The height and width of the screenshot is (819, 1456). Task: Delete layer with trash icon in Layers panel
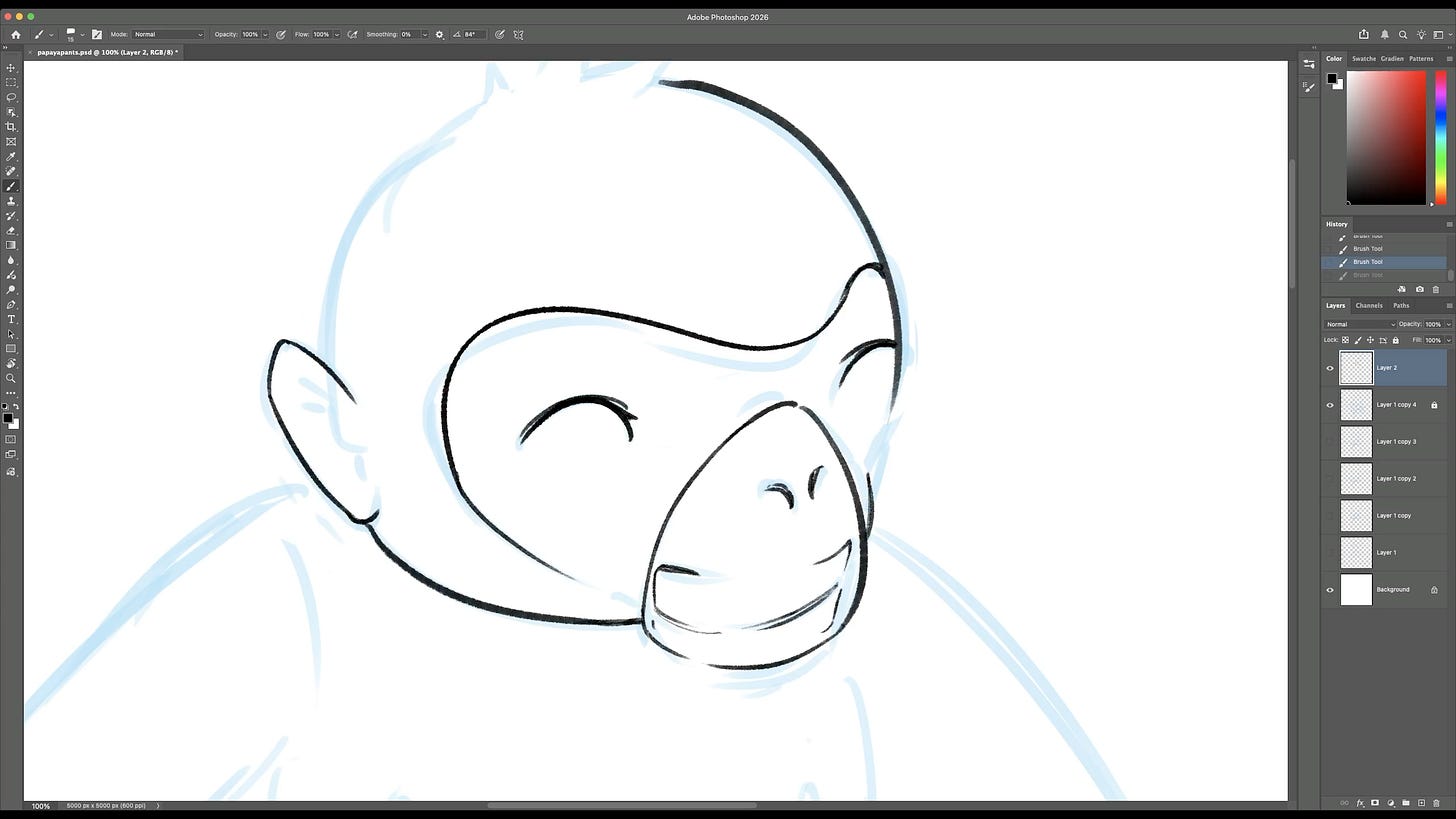[1437, 803]
